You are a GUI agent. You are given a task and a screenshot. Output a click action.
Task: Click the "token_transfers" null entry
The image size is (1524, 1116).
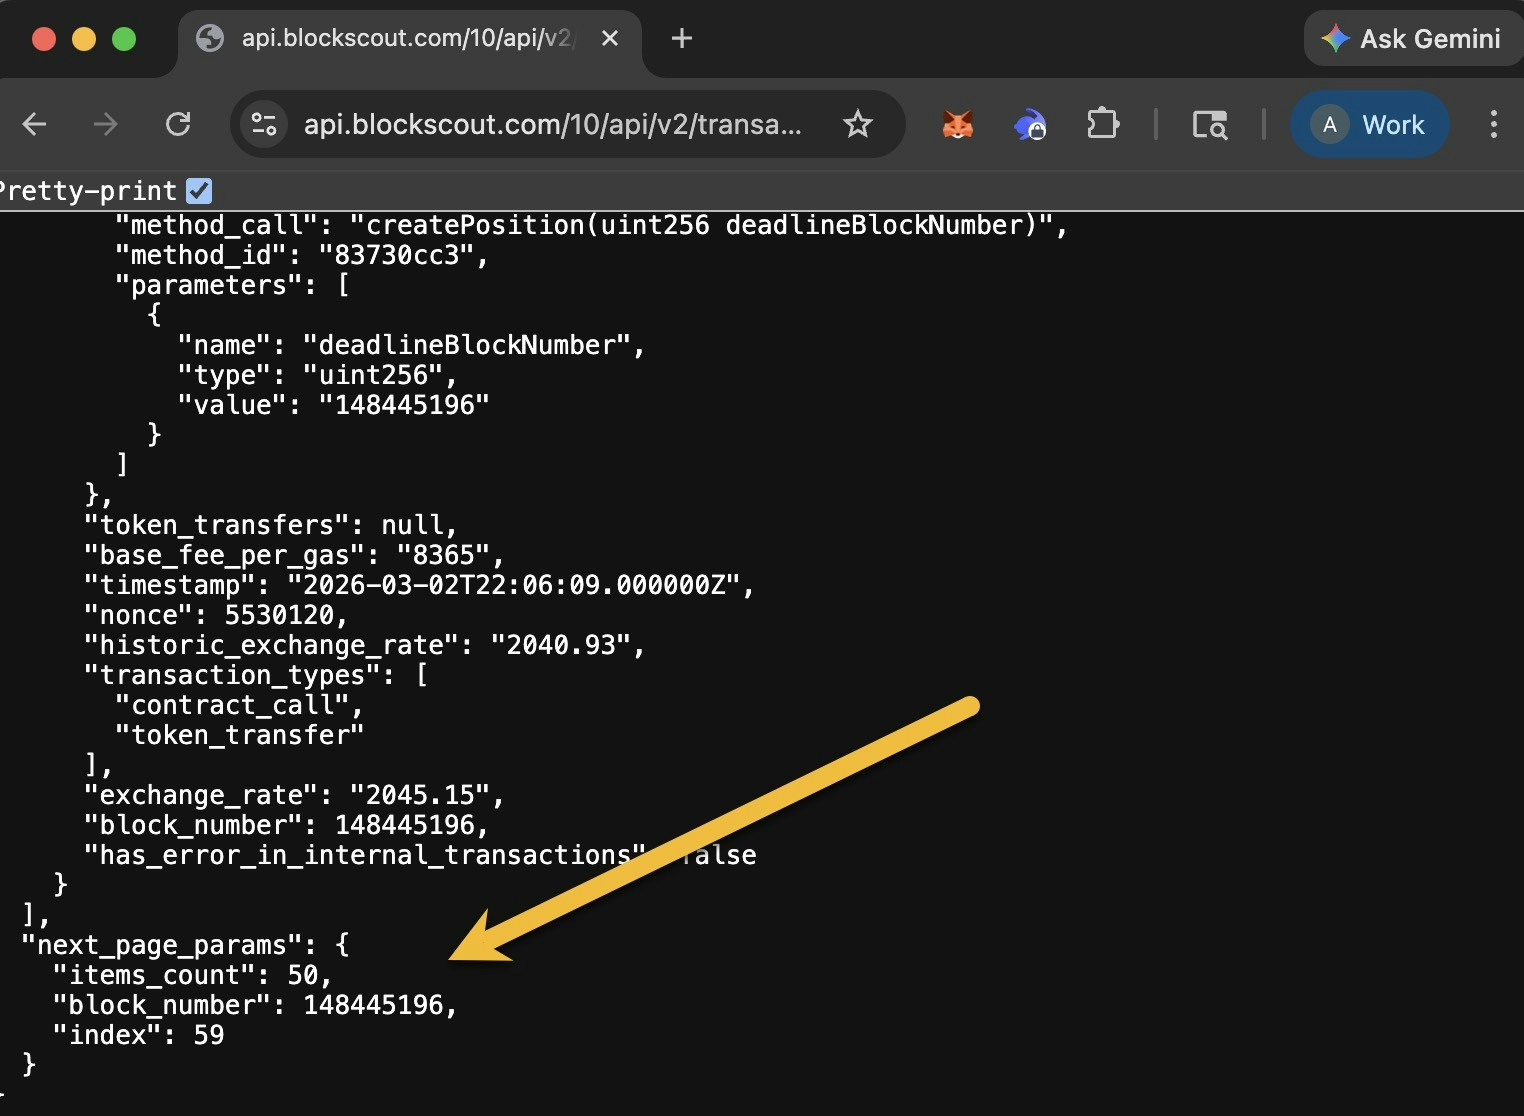coord(270,525)
